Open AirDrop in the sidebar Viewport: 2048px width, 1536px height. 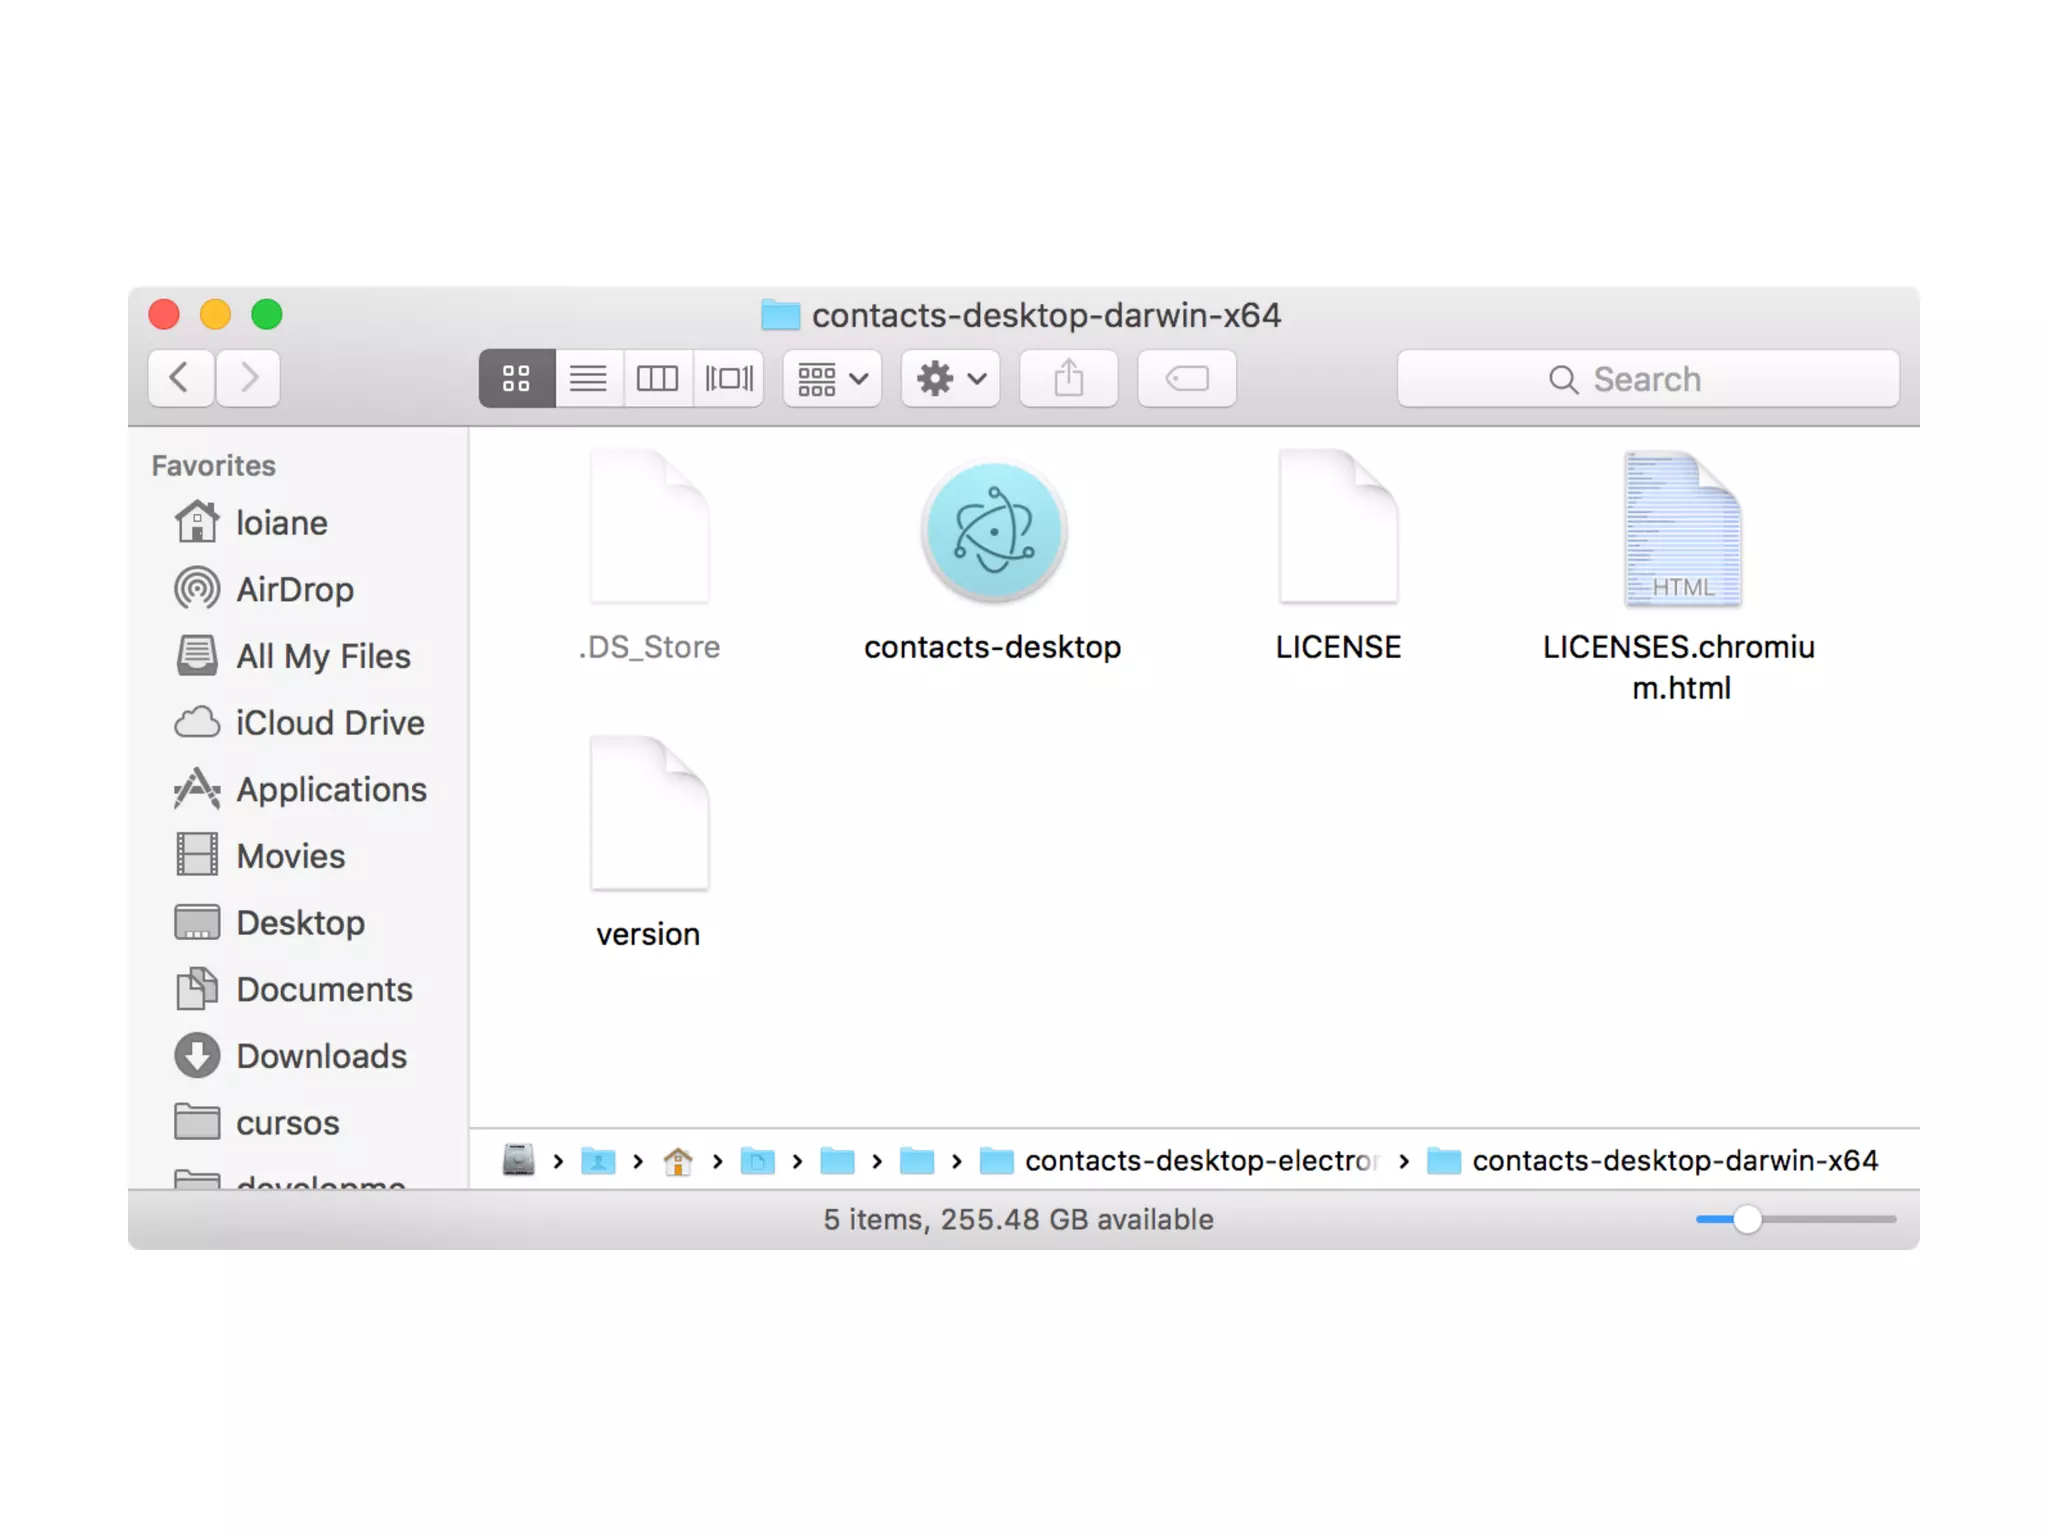click(x=294, y=589)
